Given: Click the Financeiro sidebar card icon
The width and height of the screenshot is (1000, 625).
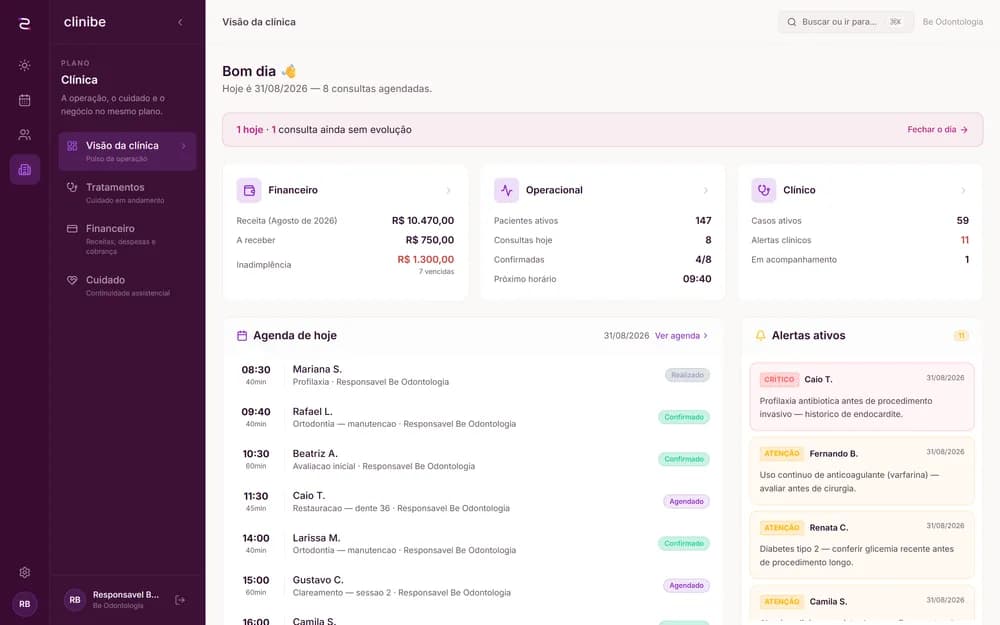Looking at the screenshot, I should pos(72,228).
